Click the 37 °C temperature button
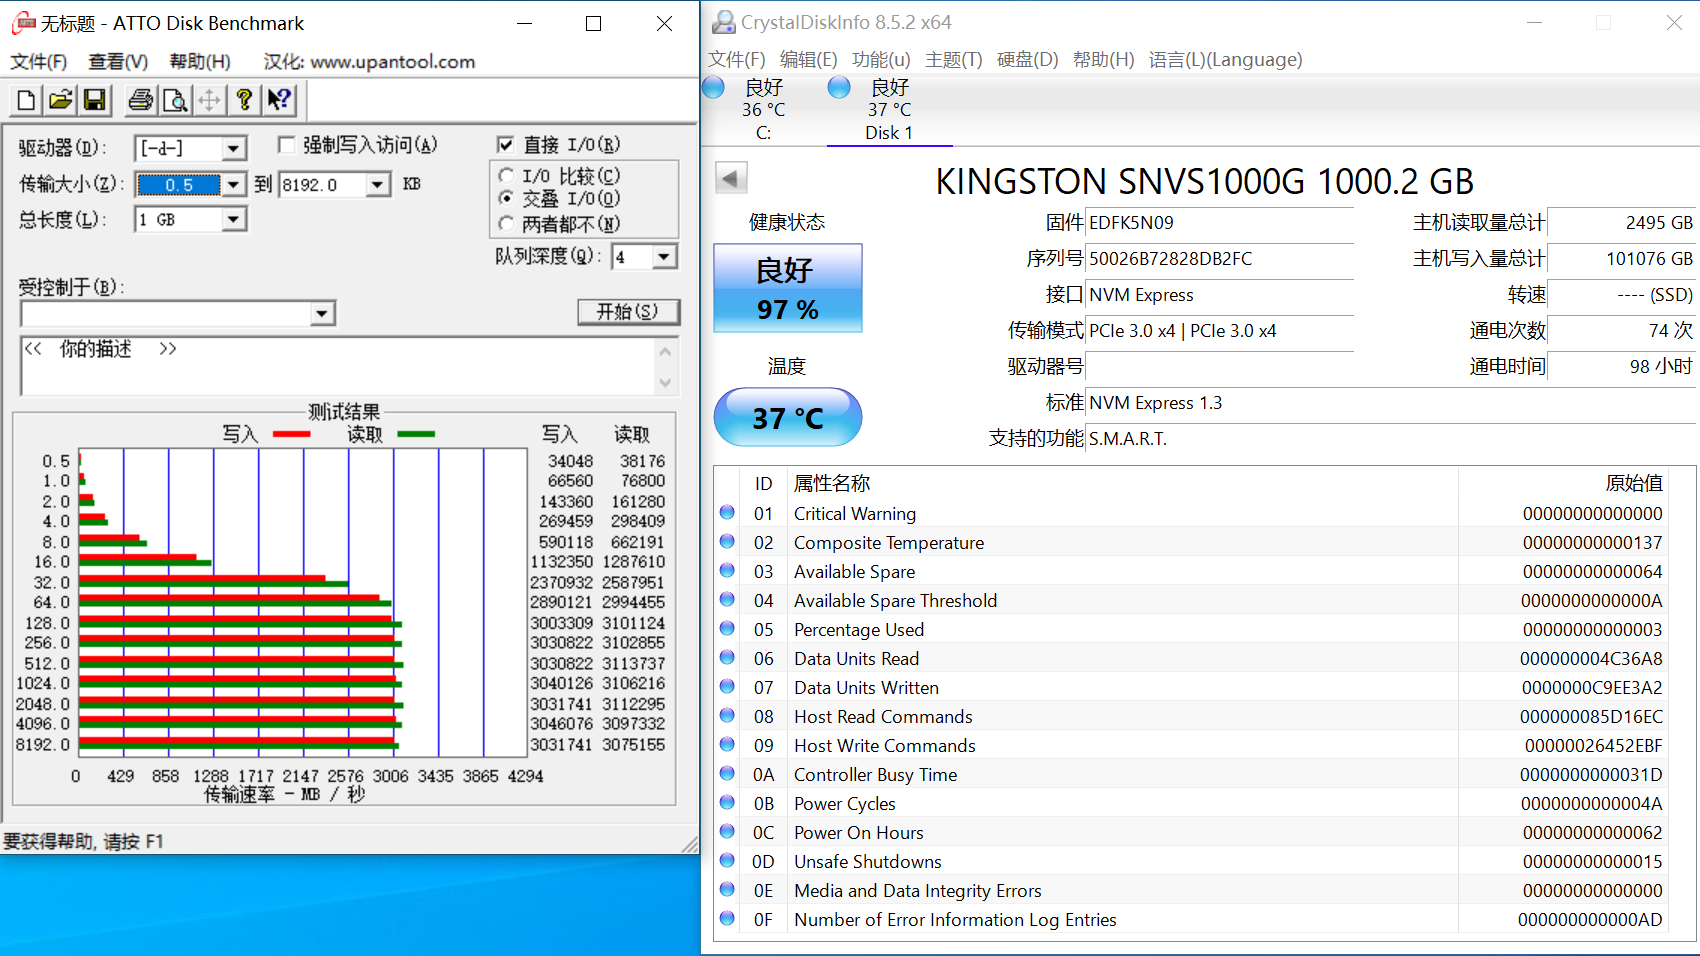1700x956 pixels. pyautogui.click(x=788, y=417)
